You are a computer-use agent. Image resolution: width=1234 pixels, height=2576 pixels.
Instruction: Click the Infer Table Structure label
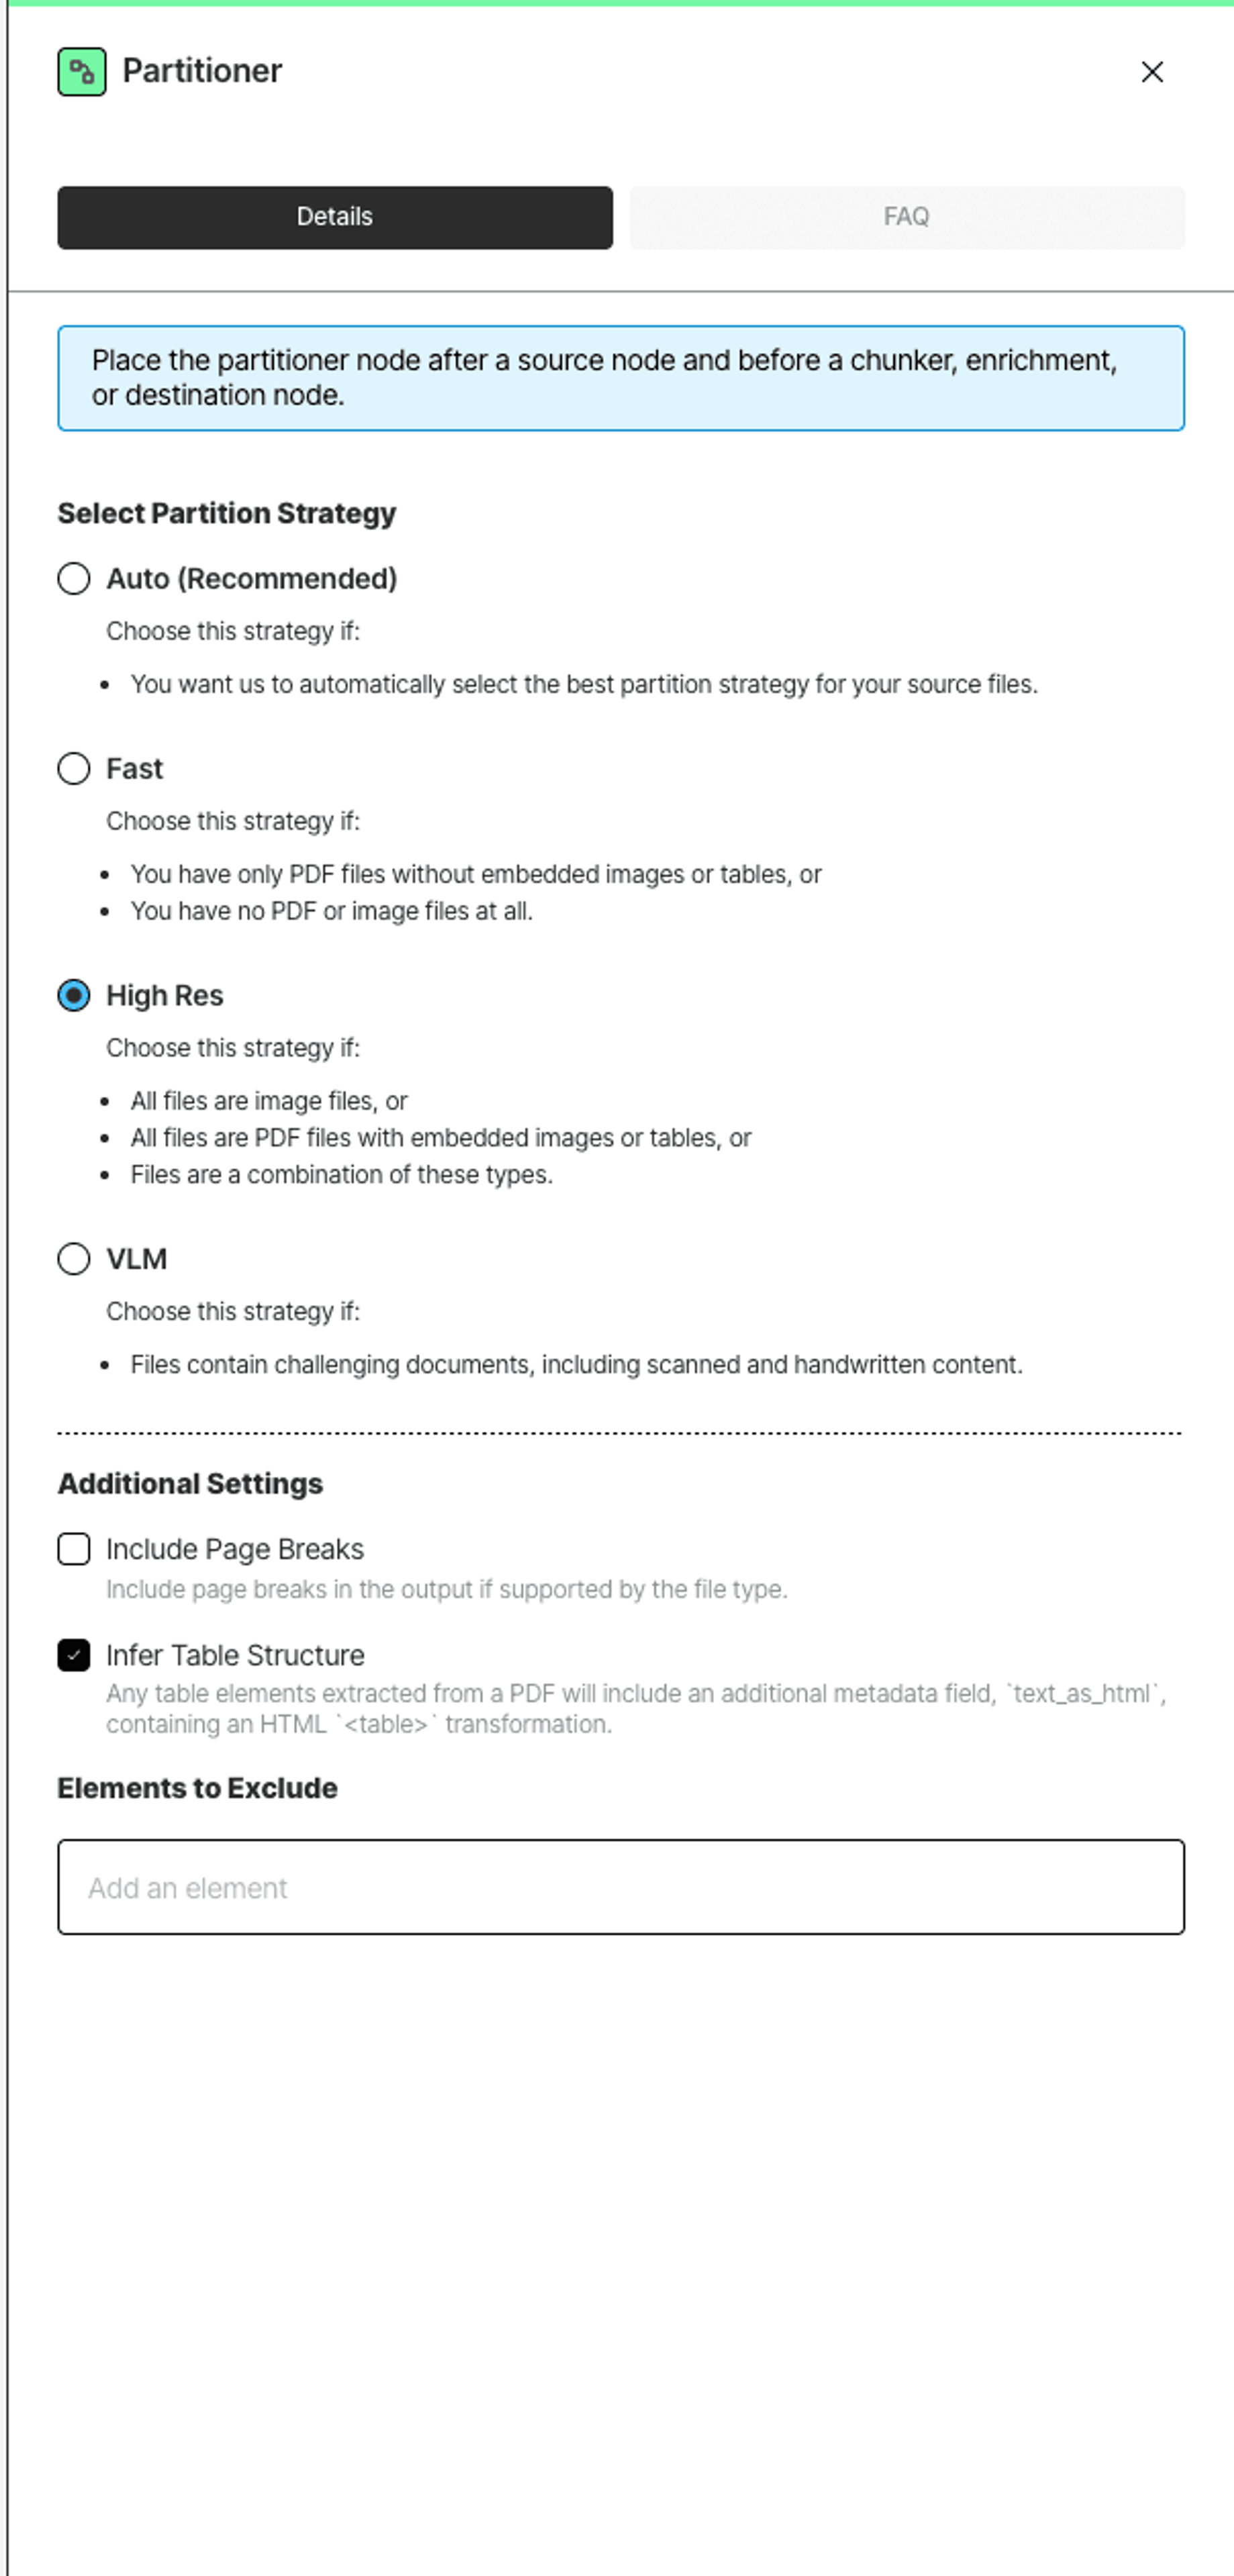(x=235, y=1655)
